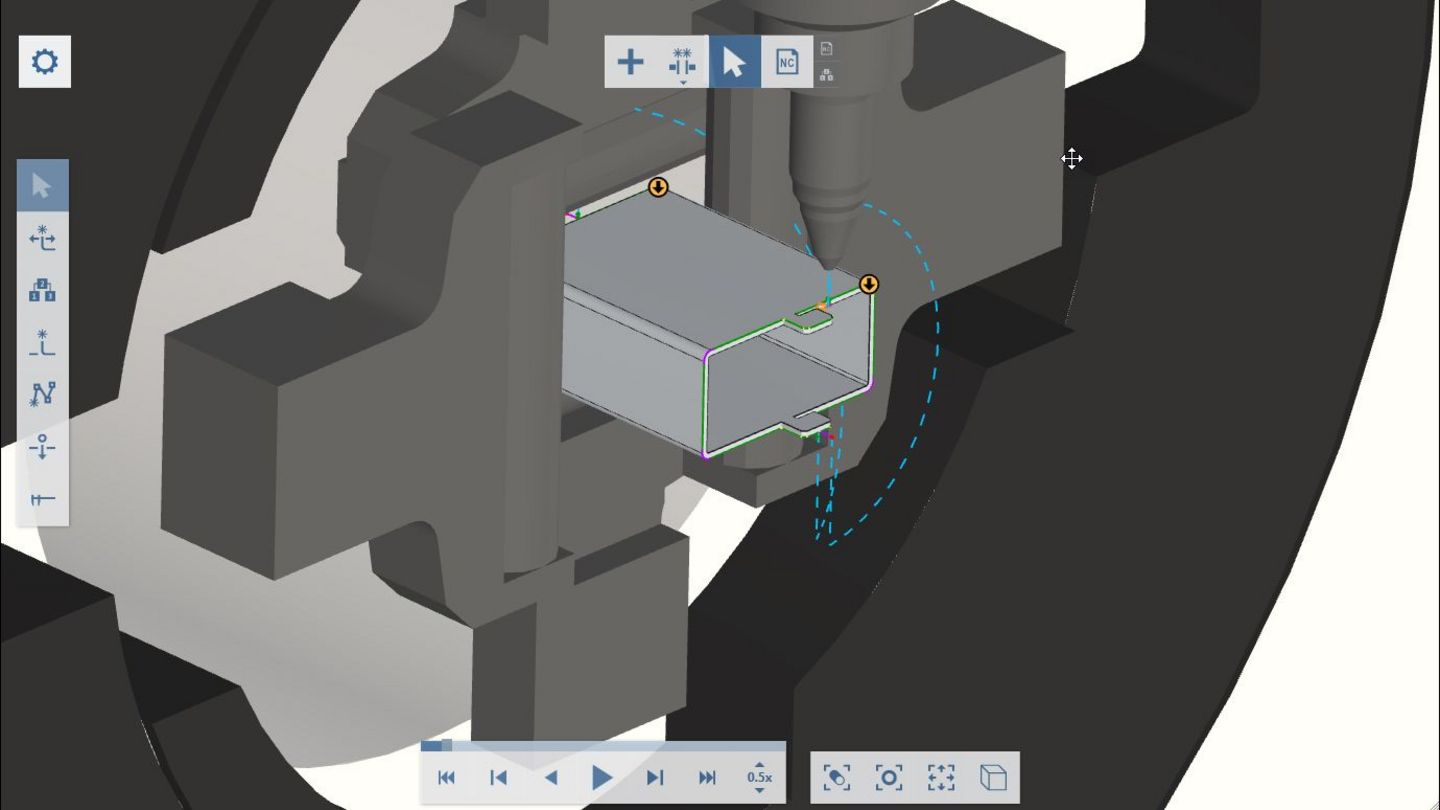Skip to the start of the simulation
This screenshot has height=810, width=1440.
tap(447, 777)
